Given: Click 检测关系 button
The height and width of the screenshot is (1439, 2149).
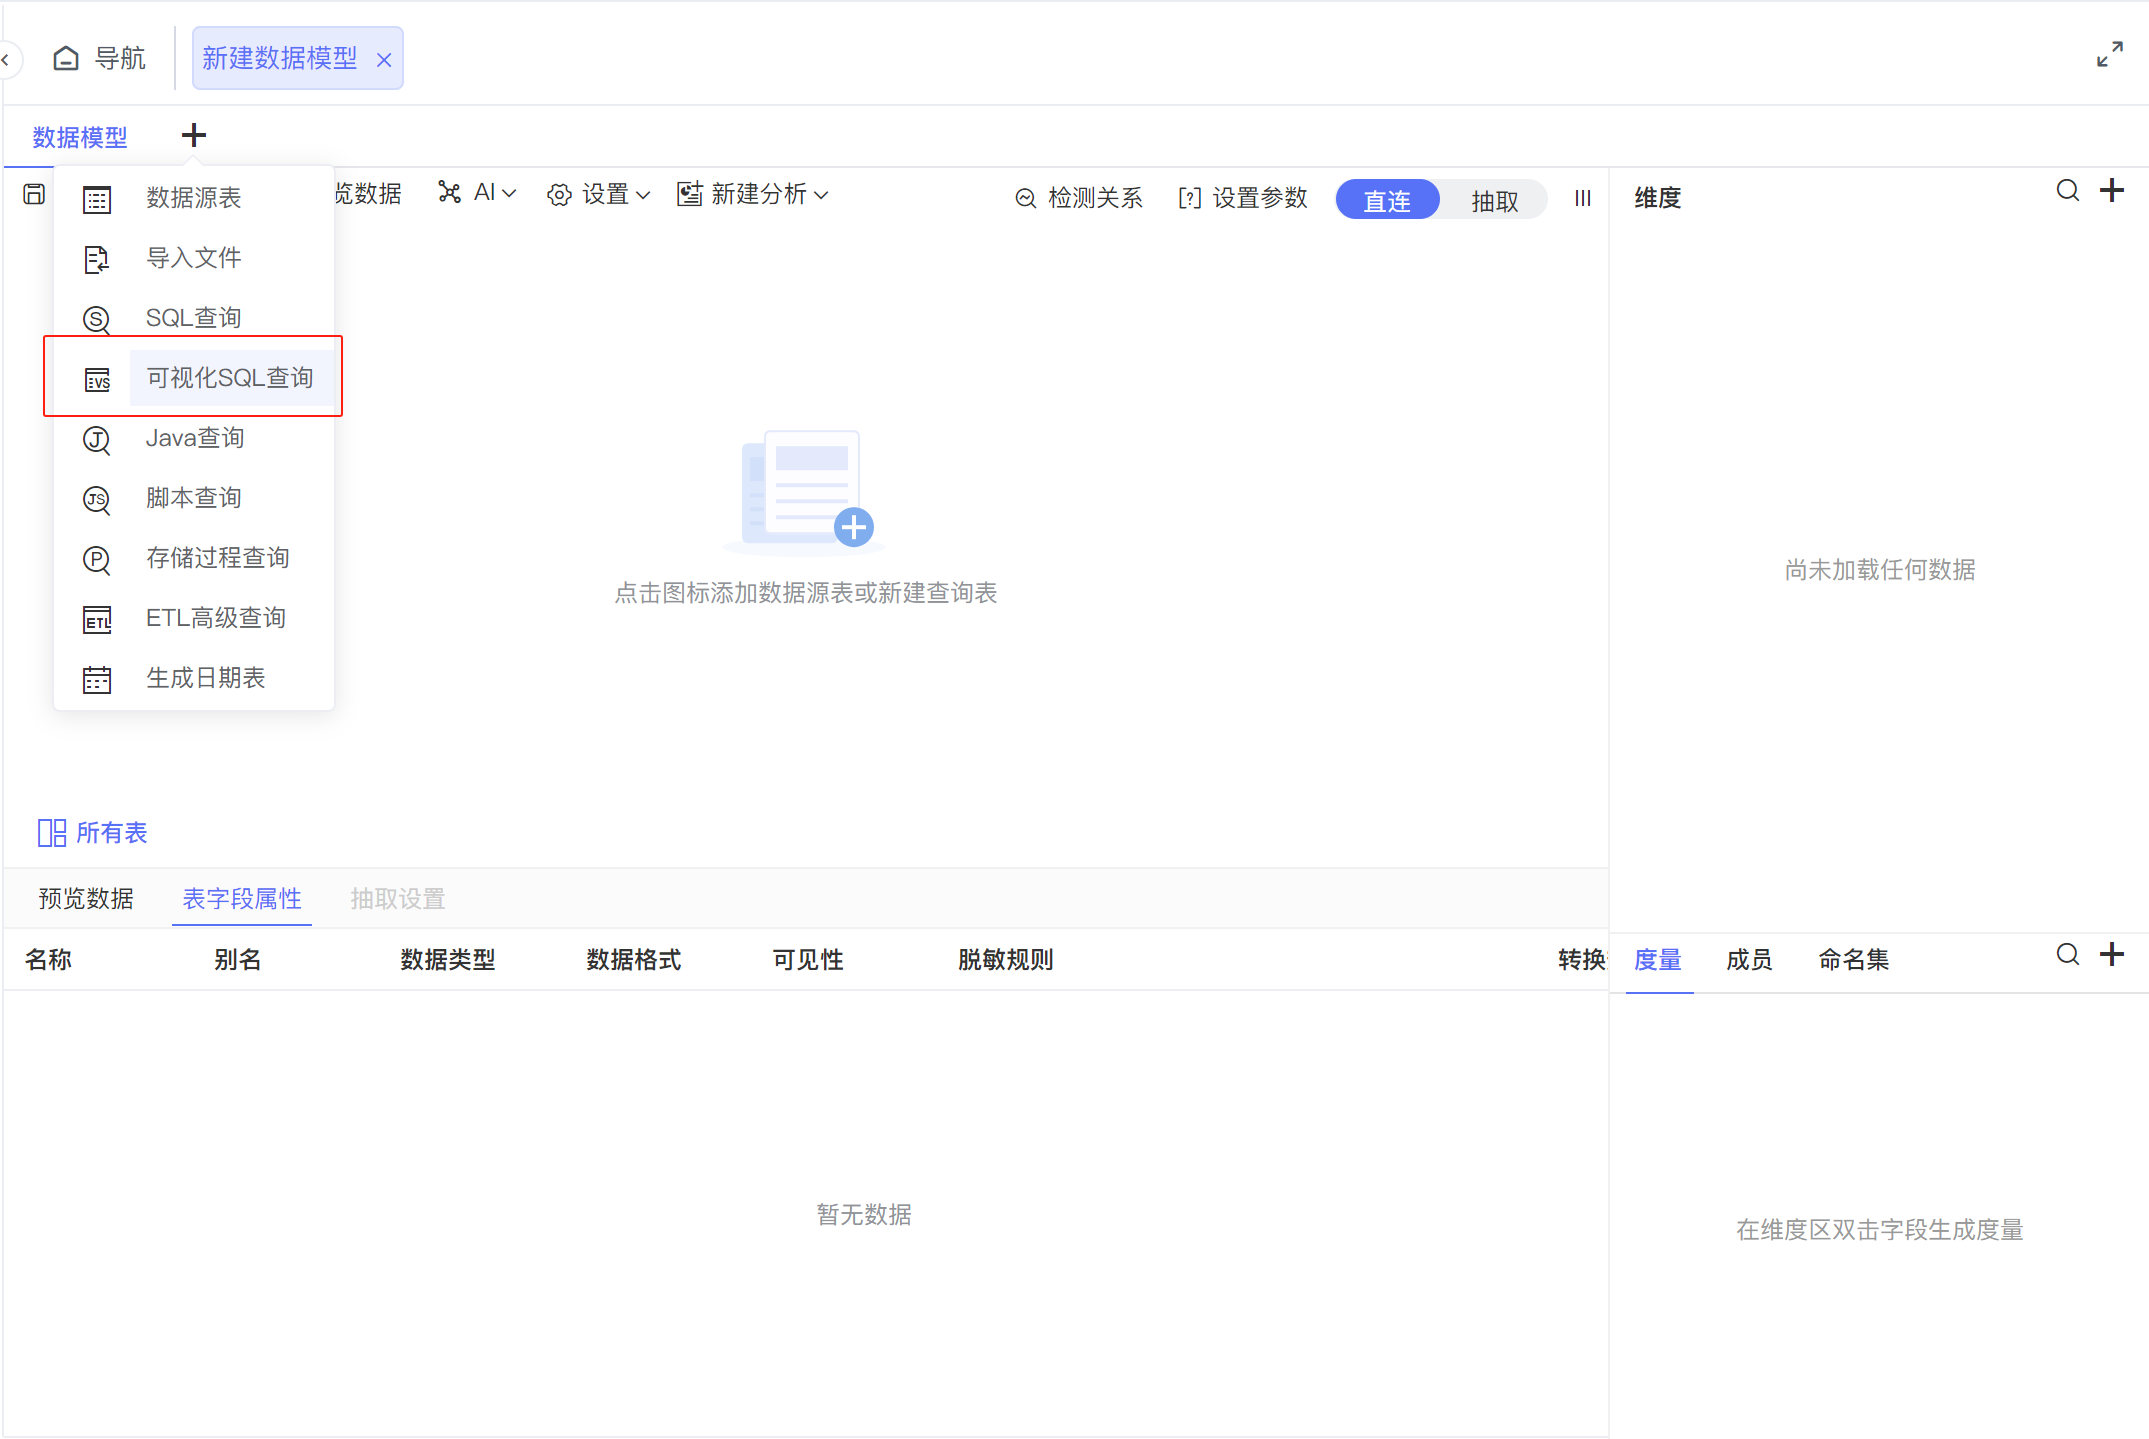Looking at the screenshot, I should (x=1079, y=198).
